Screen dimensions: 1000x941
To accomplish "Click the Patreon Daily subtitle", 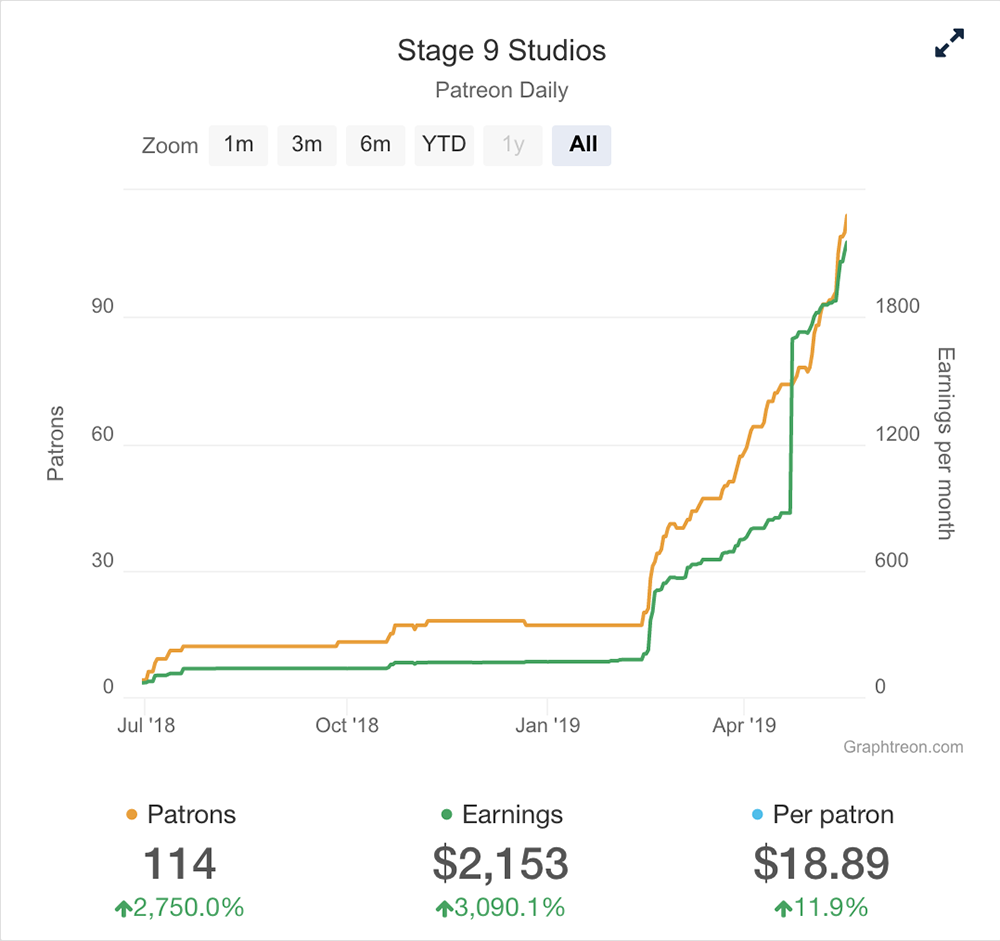I will (x=501, y=90).
